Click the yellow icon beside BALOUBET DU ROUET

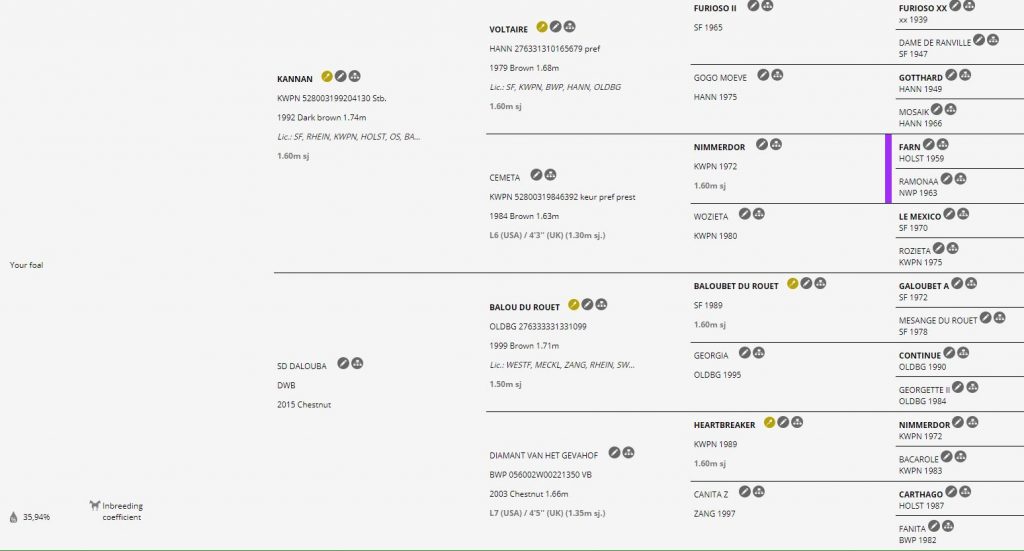pyautogui.click(x=792, y=283)
